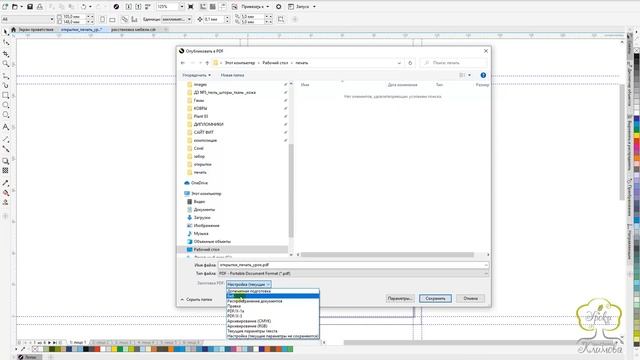This screenshot has height=360, width=640.
Task: Click the blue Help icon in dialog
Action: point(483,75)
